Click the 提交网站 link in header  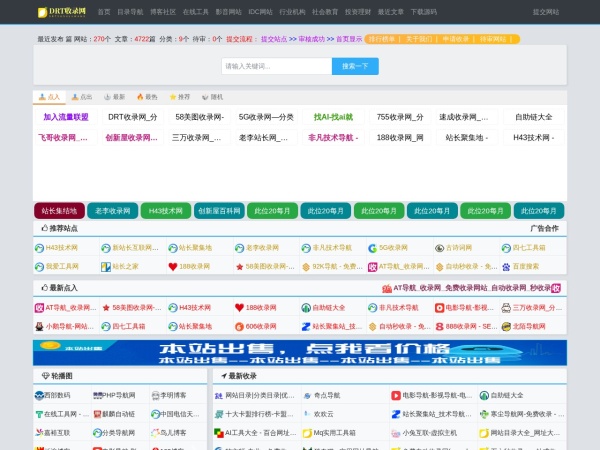coord(546,12)
